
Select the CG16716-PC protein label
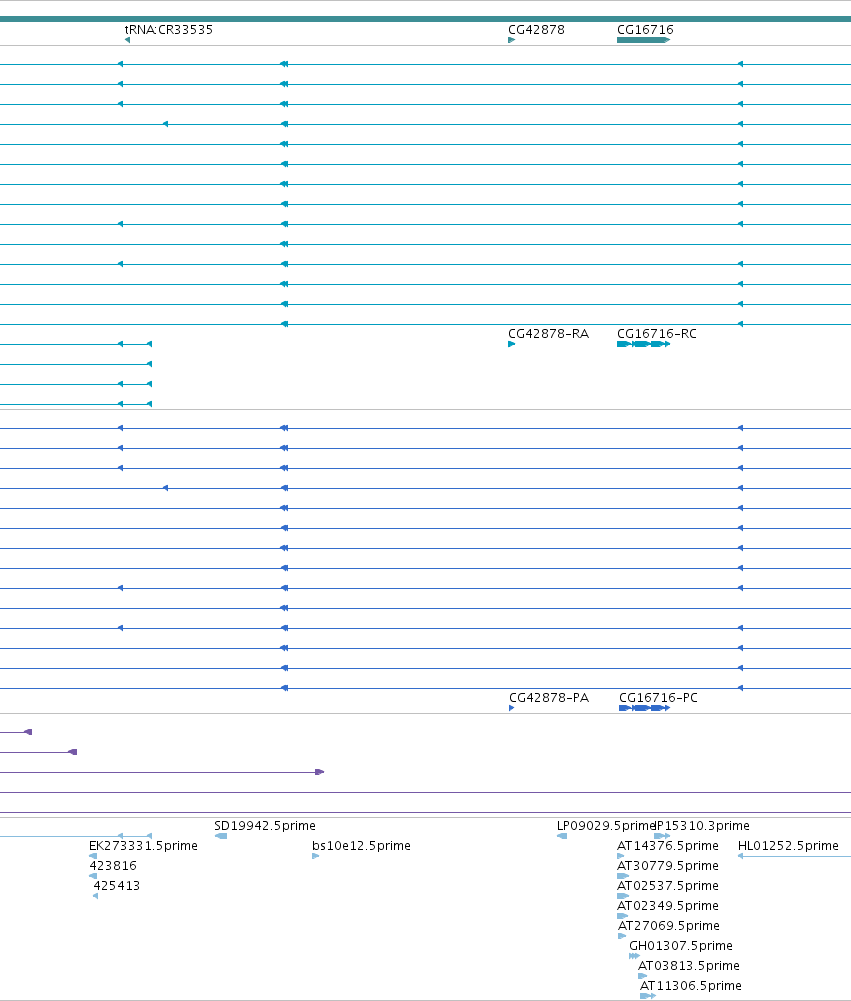(x=658, y=697)
